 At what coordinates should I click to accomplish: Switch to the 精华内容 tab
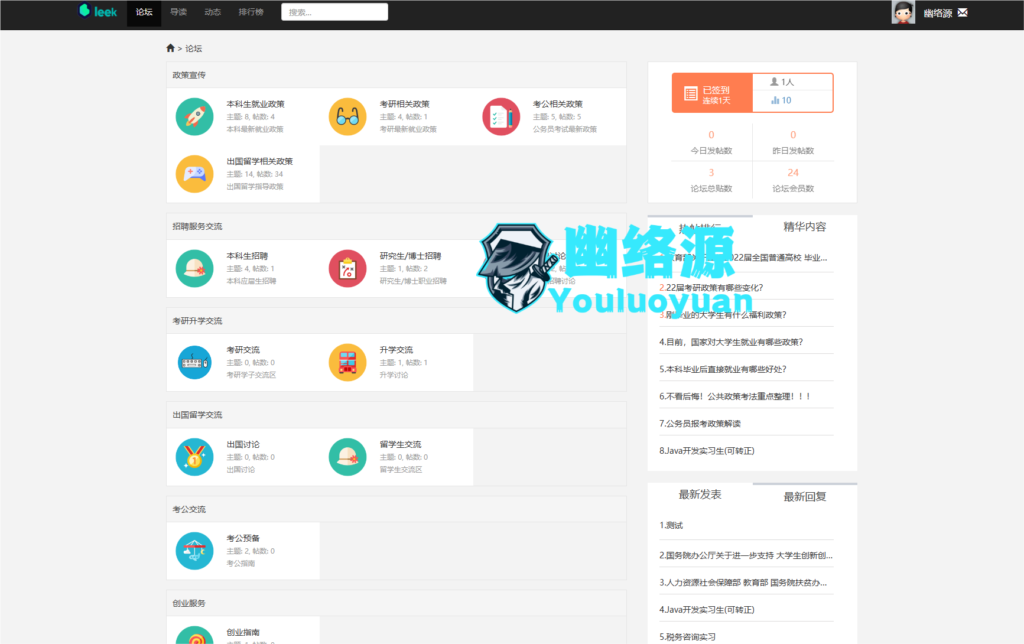pyautogui.click(x=805, y=227)
